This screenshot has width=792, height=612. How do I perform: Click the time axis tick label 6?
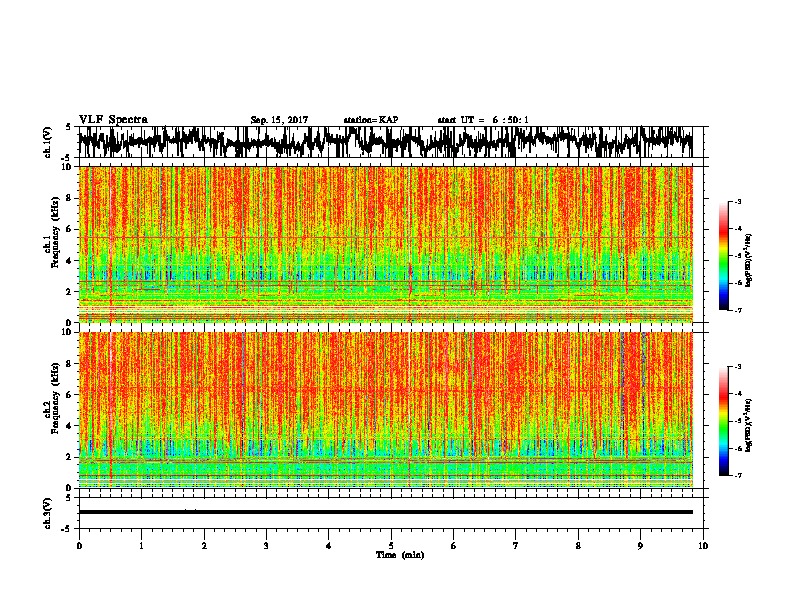454,546
